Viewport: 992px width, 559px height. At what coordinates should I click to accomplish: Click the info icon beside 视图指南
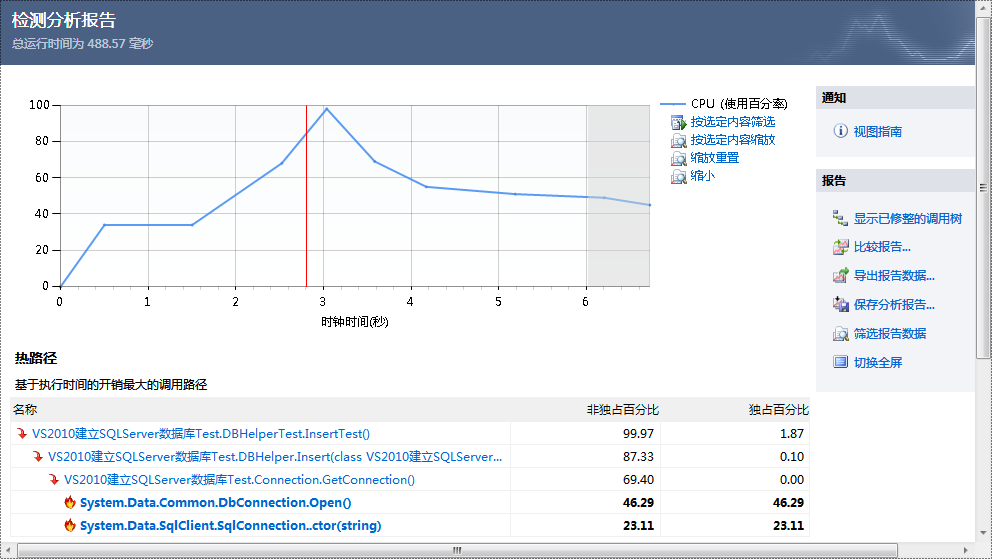(x=840, y=131)
